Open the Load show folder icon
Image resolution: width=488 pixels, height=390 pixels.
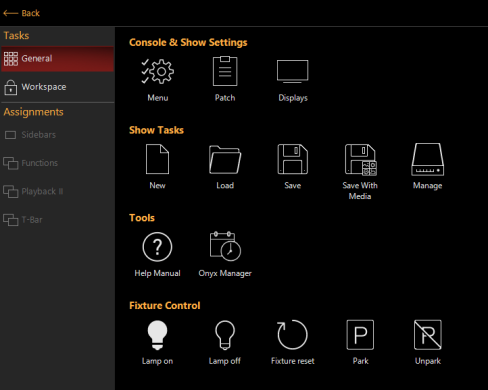225,159
